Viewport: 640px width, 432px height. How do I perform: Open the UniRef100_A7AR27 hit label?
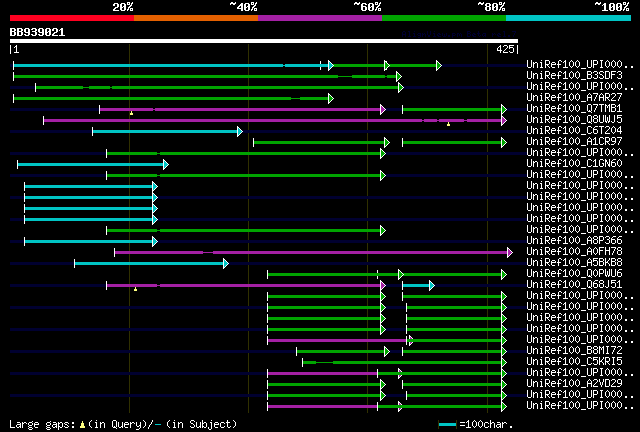574,97
